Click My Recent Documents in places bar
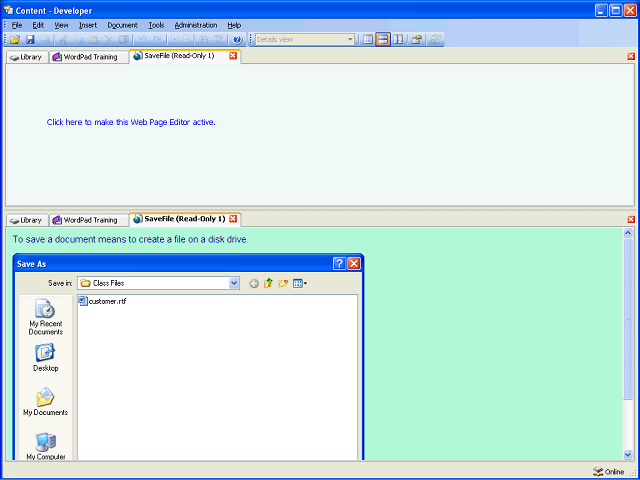Screen dimensions: 640x480 [x=45, y=318]
